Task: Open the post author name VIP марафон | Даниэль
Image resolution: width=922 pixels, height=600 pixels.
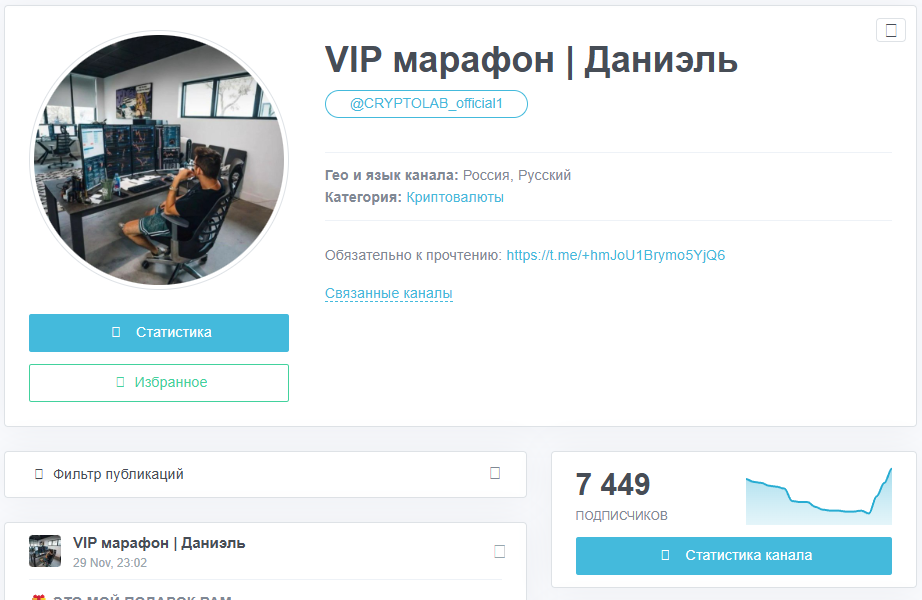Action: coord(159,543)
